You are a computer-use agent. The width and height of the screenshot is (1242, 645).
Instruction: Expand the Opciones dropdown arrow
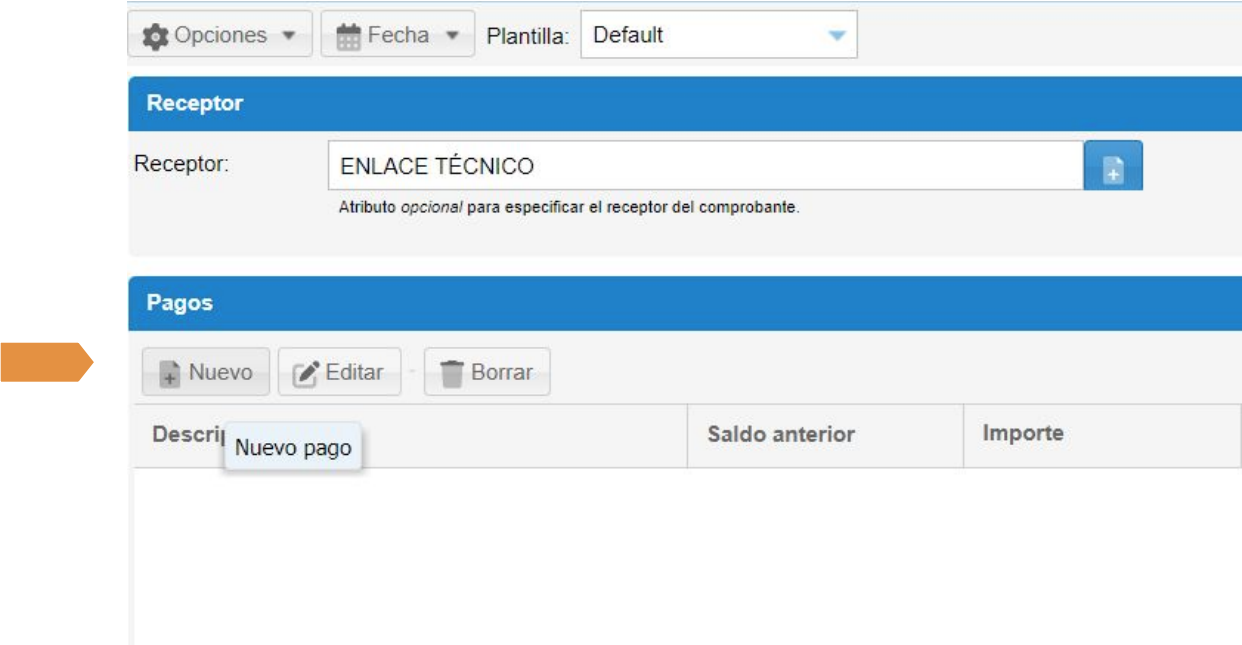[x=289, y=36]
